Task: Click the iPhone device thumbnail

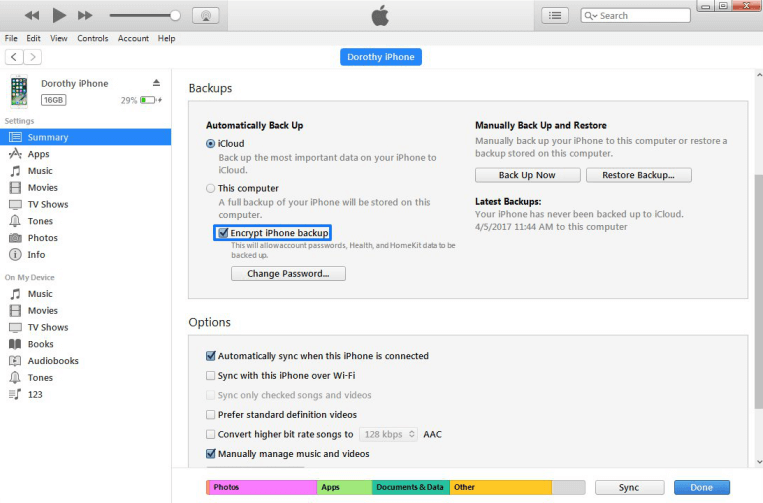Action: point(19,91)
